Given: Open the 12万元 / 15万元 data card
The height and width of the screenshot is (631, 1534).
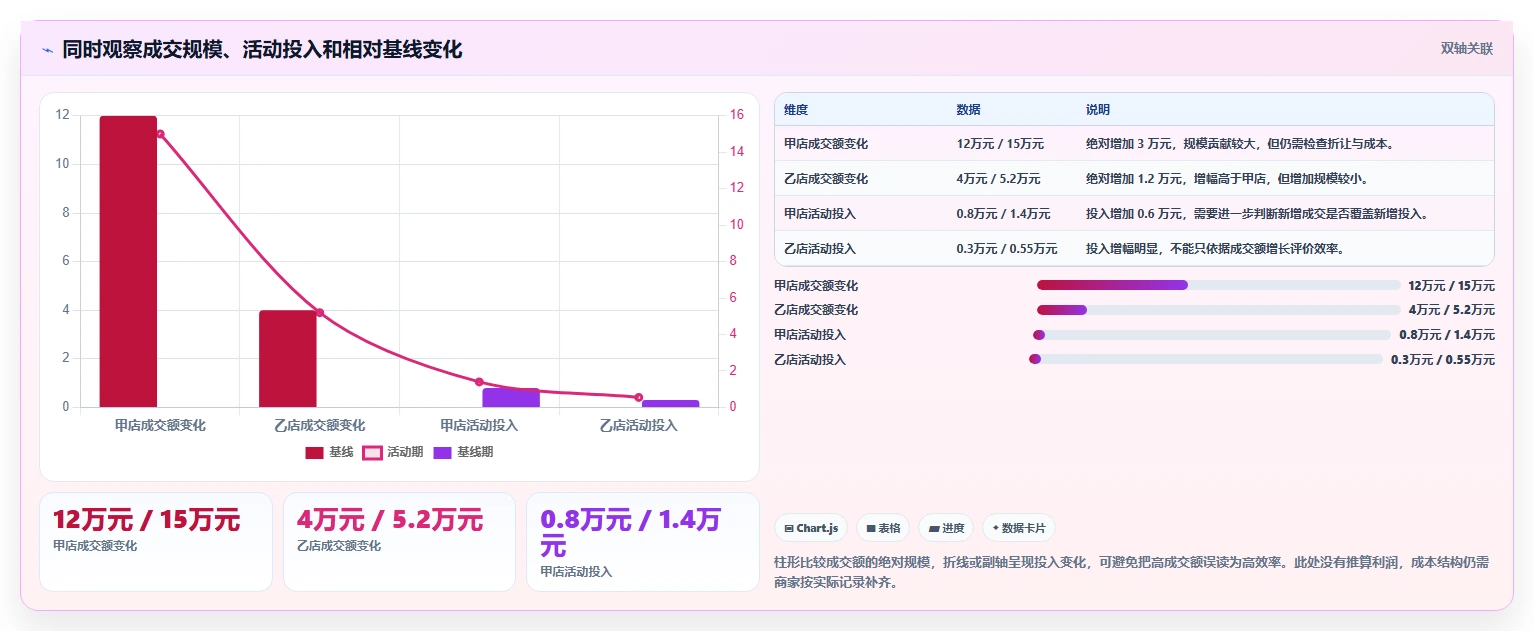Looking at the screenshot, I should [x=156, y=542].
